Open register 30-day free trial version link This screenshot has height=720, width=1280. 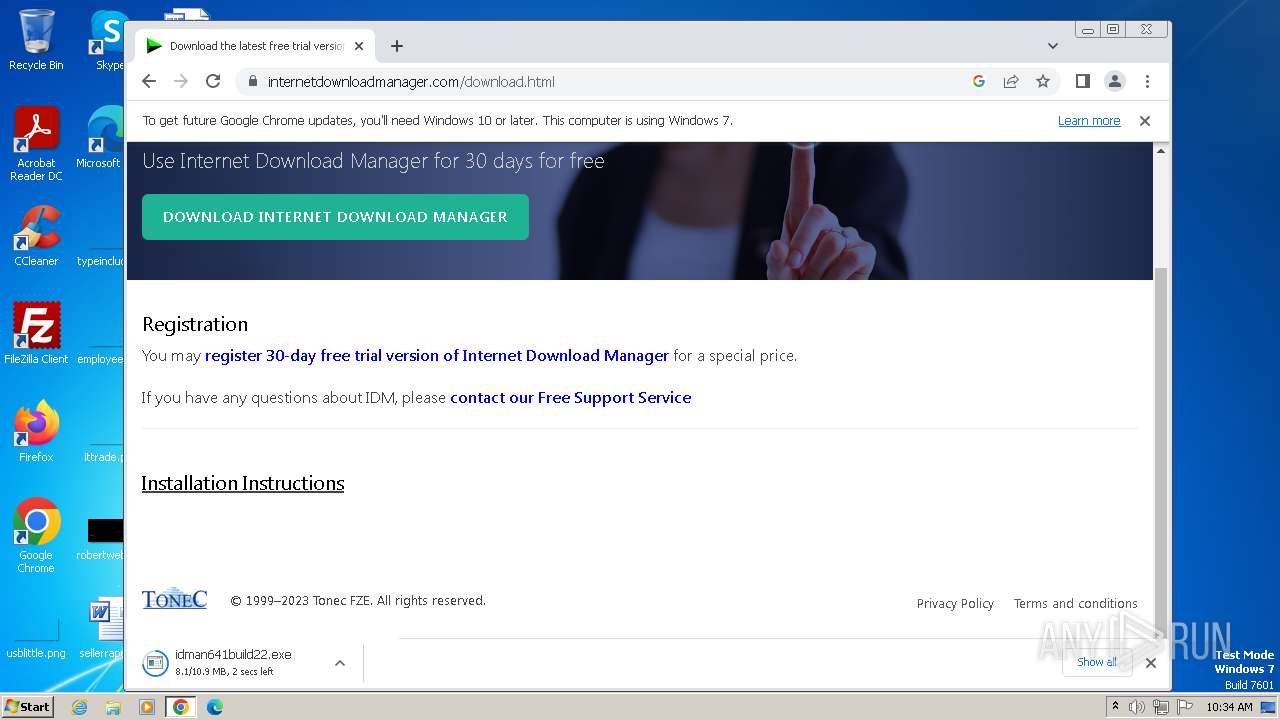pos(437,355)
